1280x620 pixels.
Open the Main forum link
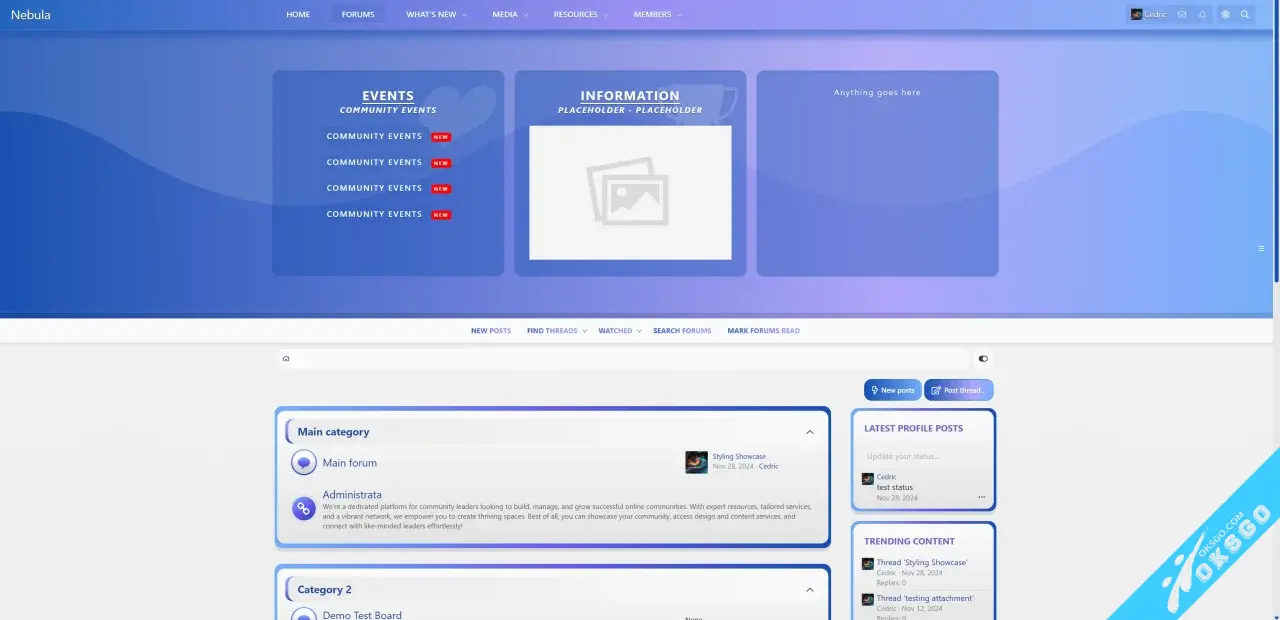click(x=350, y=463)
